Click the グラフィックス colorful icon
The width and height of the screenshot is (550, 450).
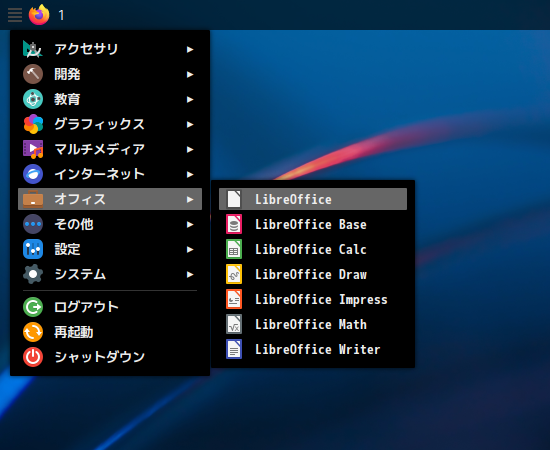(33, 124)
